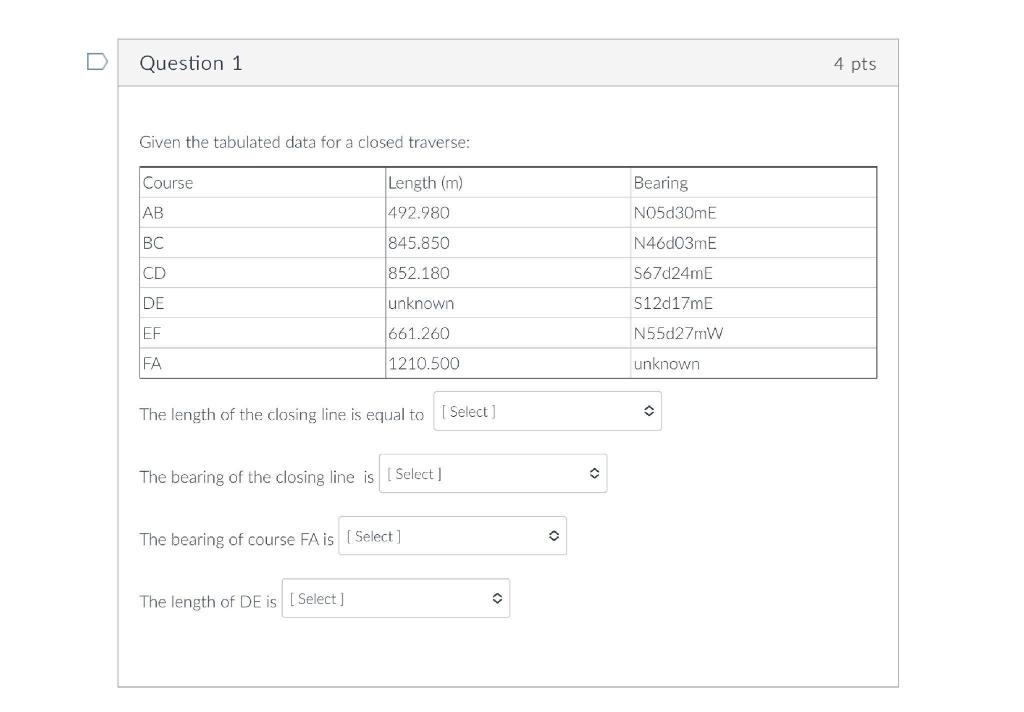
Task: Click the chevron on closing line length selector
Action: click(650, 410)
